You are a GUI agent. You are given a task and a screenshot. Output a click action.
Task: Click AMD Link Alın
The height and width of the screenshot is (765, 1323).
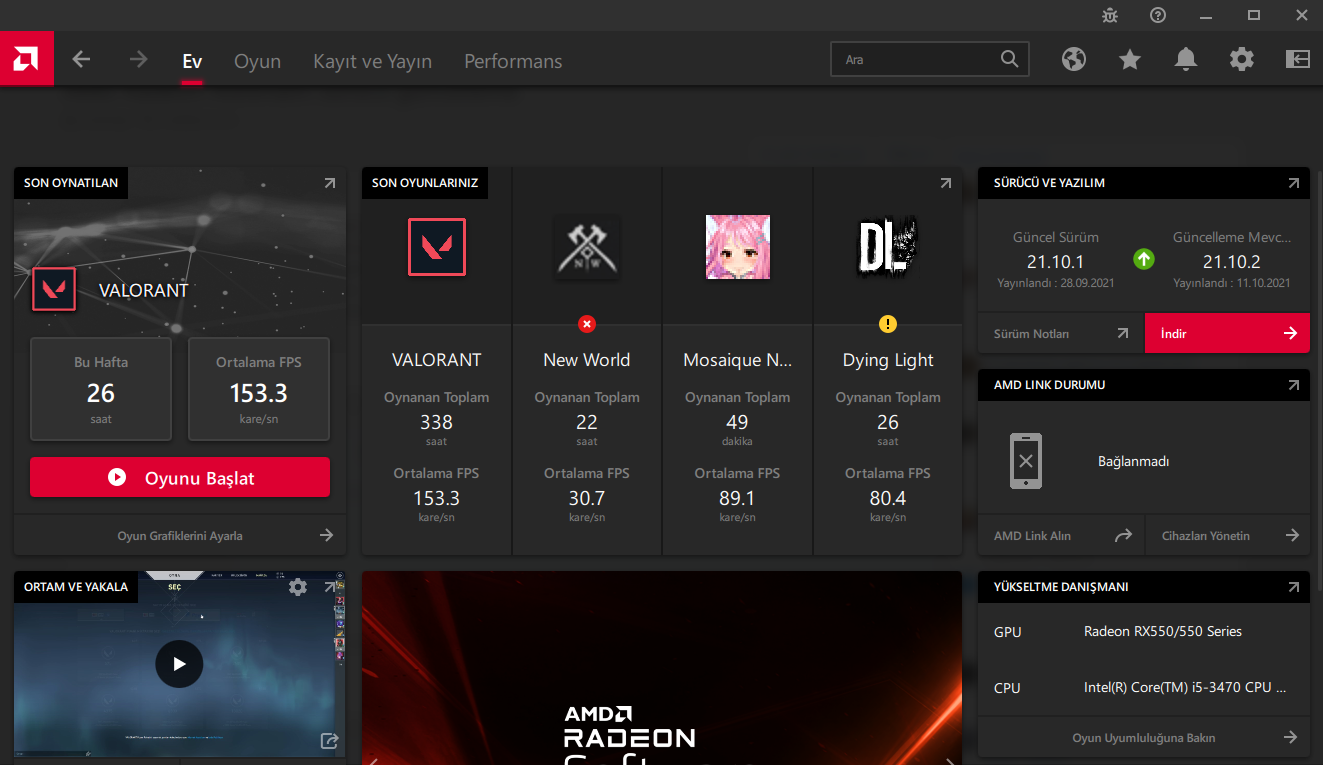pos(1061,536)
